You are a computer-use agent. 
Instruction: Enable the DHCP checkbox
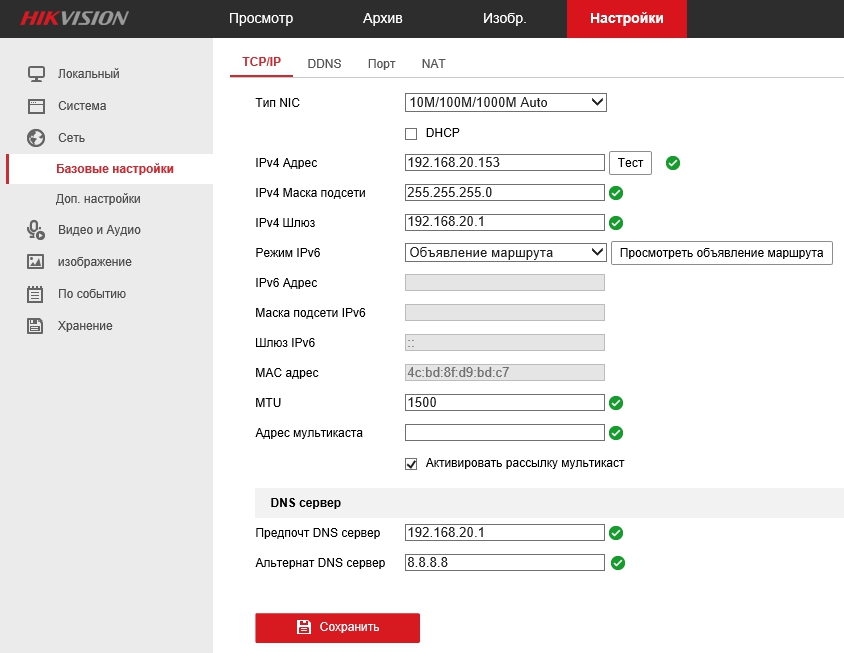pyautogui.click(x=411, y=133)
